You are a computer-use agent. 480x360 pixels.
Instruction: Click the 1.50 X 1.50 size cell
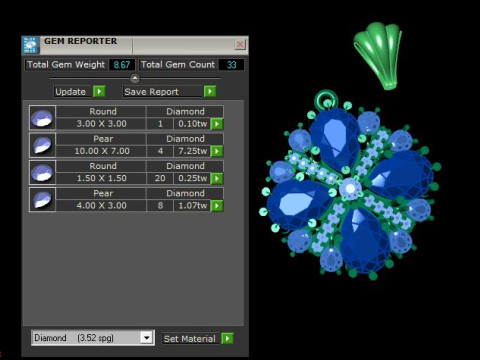(101, 178)
